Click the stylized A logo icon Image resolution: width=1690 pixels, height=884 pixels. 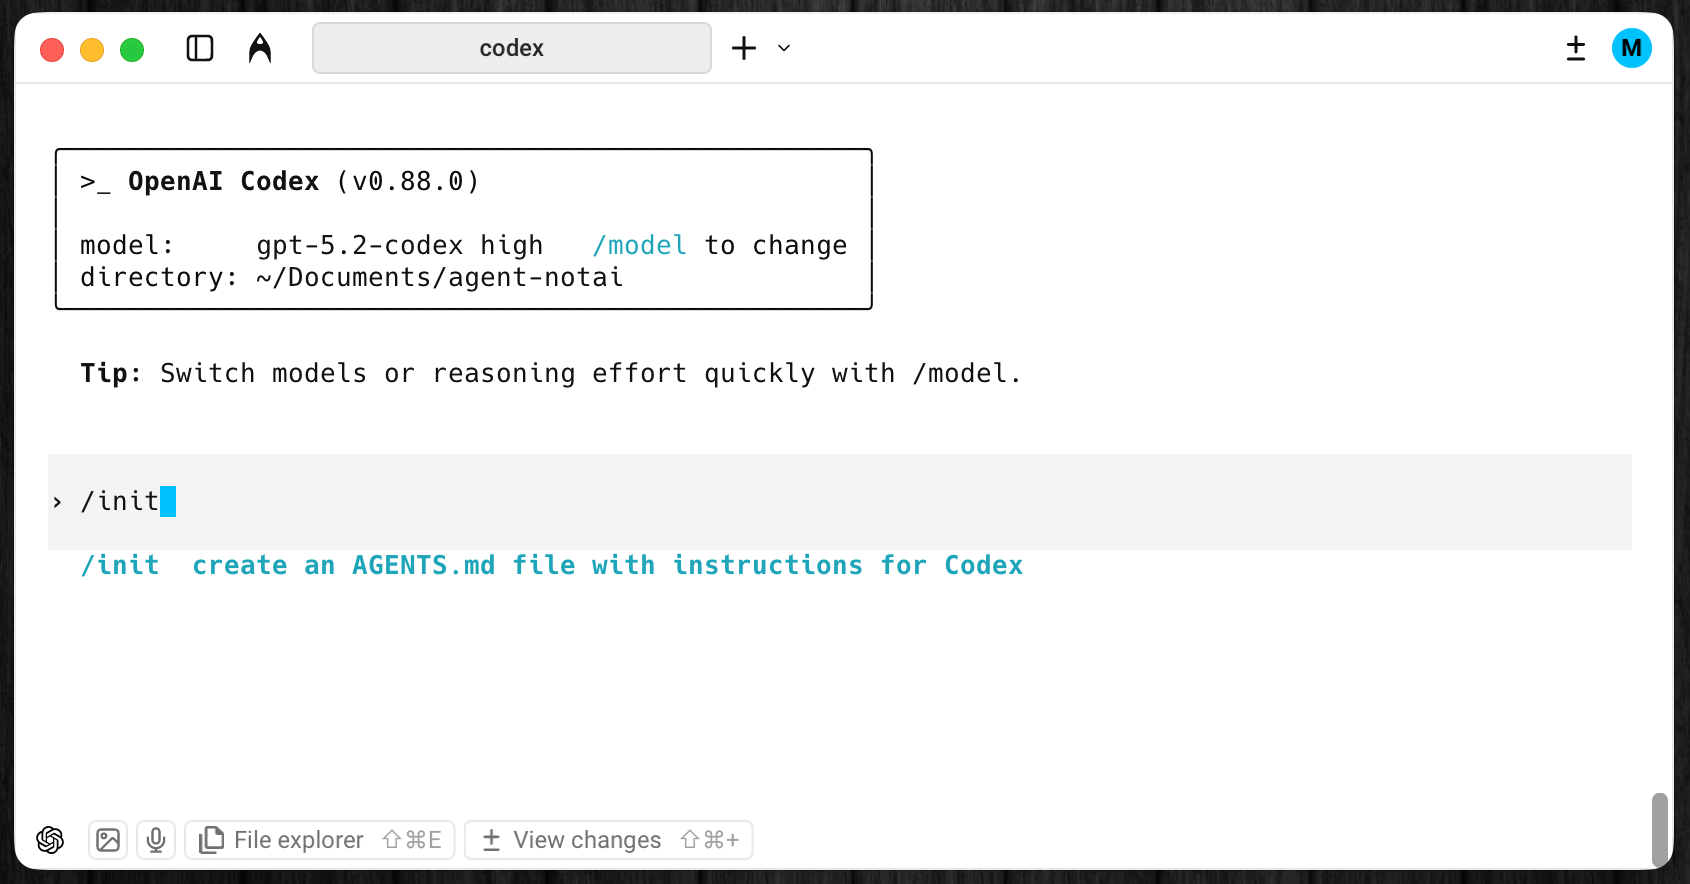click(260, 48)
